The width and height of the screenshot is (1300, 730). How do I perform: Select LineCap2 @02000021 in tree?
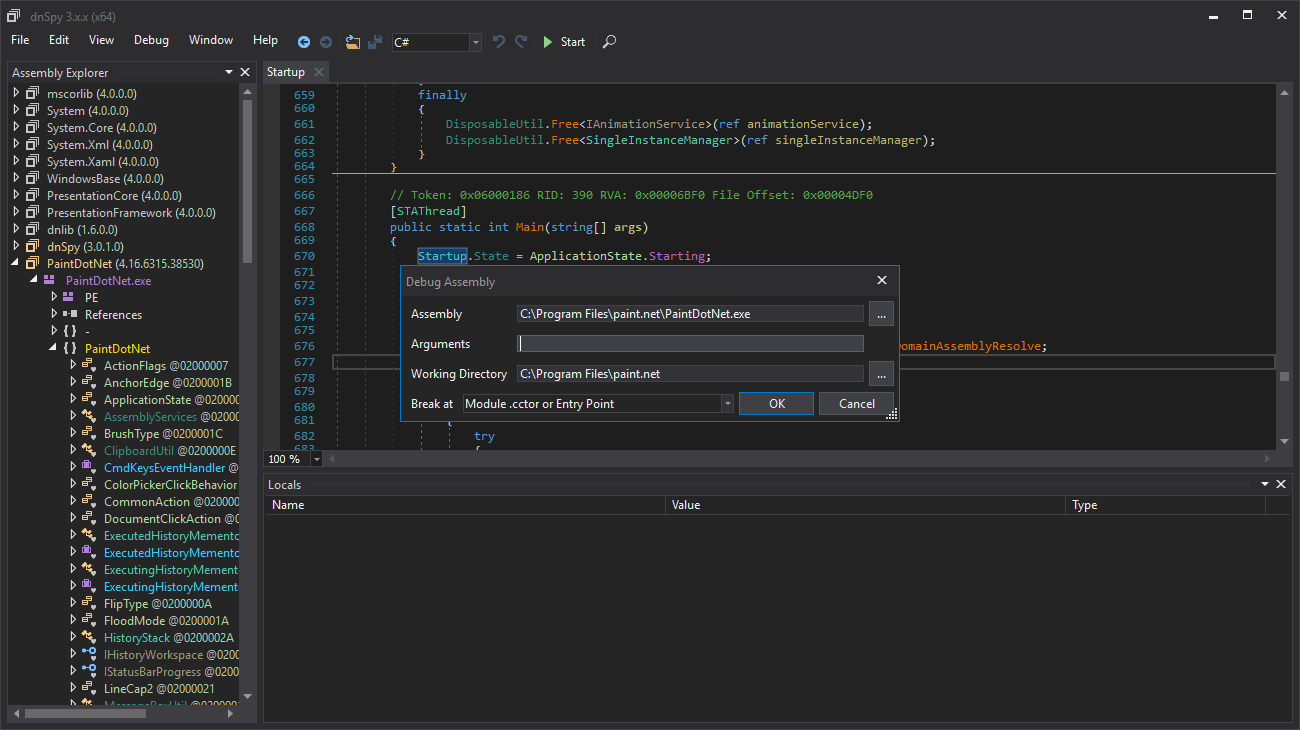pos(159,689)
